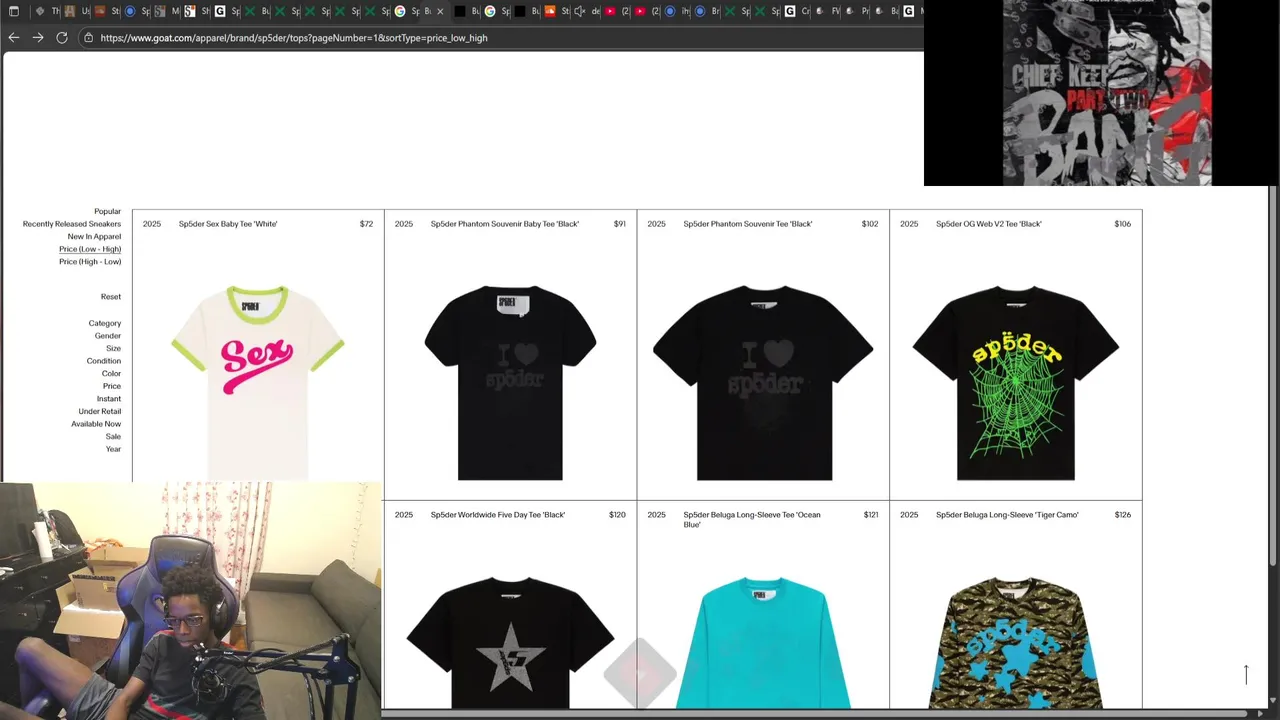Screen dimensions: 1280x720
Task: Toggle the Instant filter
Action: [x=109, y=399]
